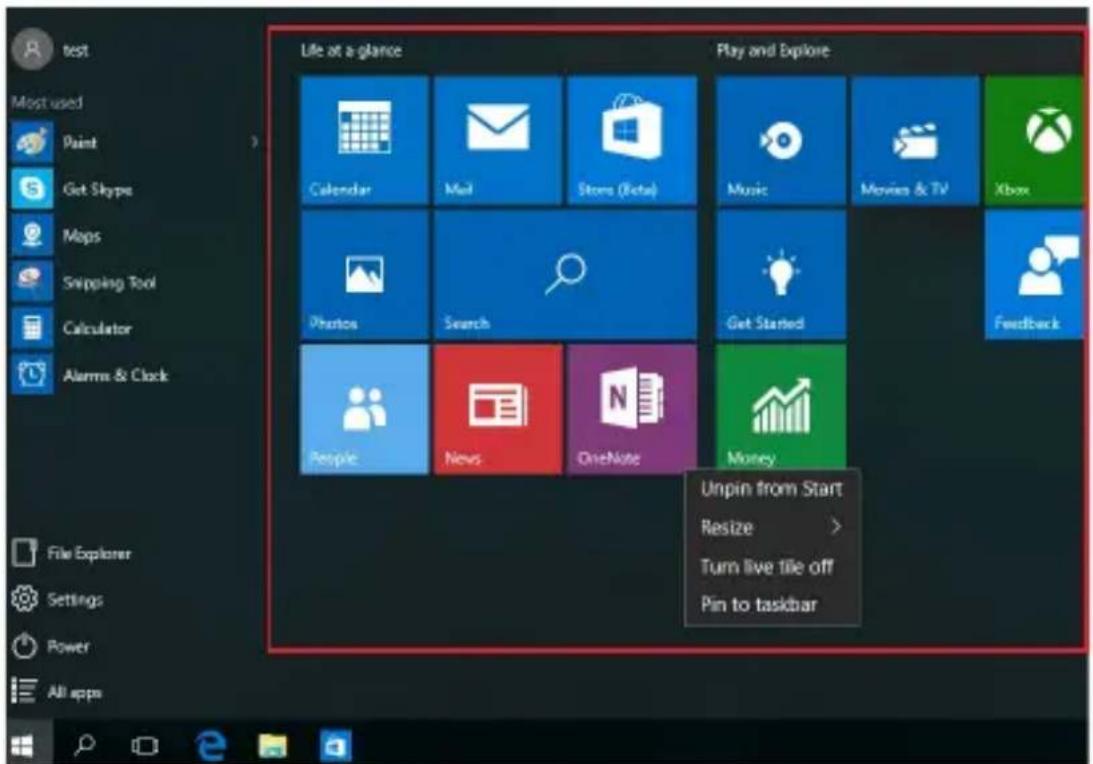
Task: Open the Feedback tile
Action: (1035, 275)
